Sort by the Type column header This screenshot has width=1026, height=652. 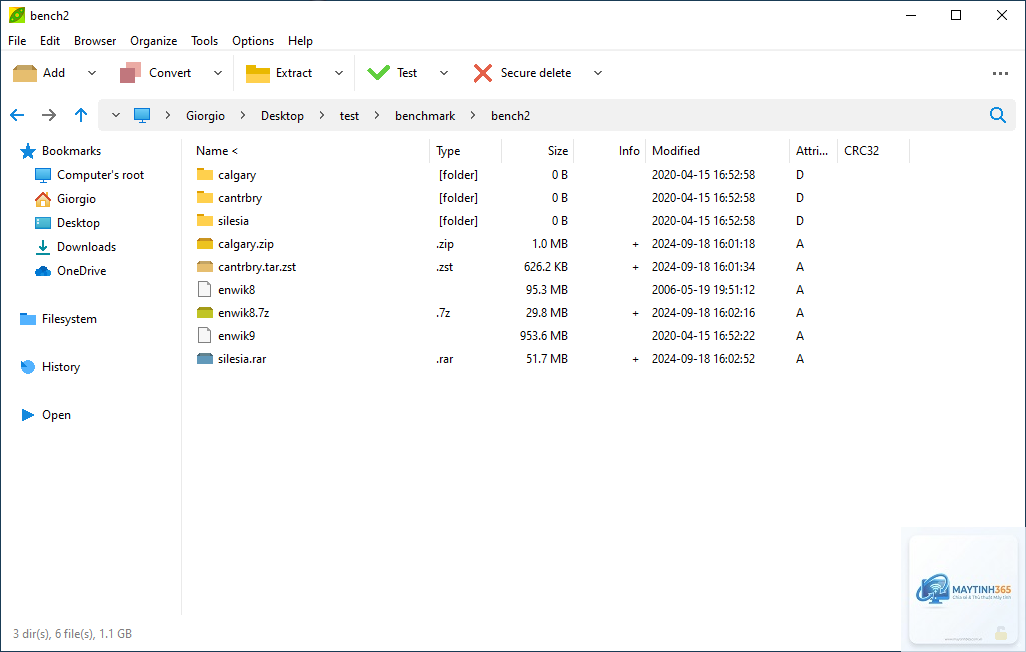click(x=465, y=151)
